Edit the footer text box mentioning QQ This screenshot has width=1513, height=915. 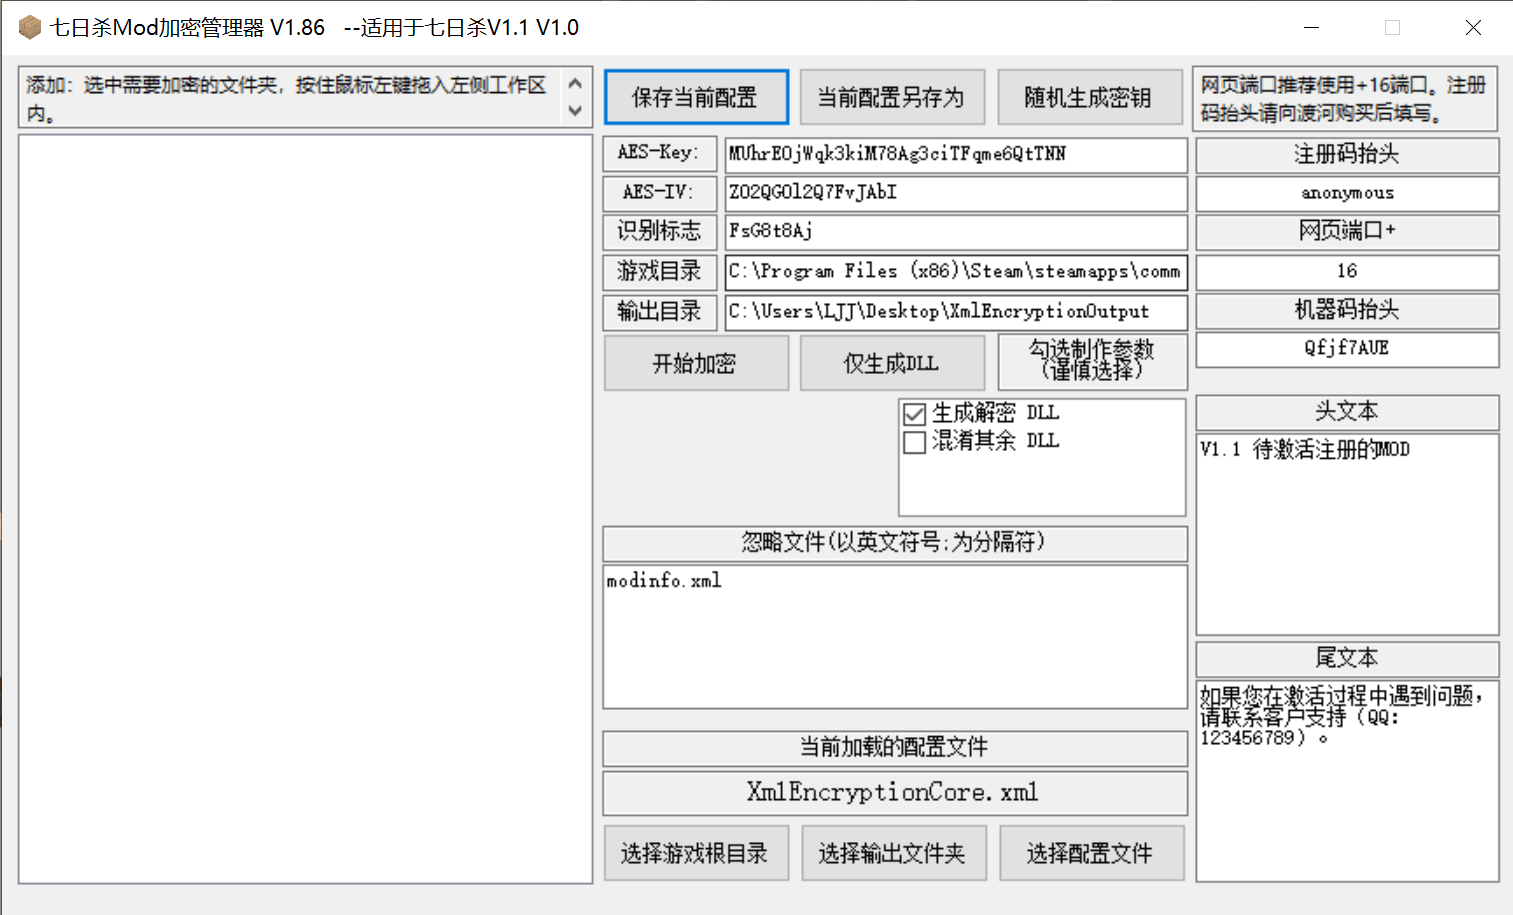pos(1347,780)
